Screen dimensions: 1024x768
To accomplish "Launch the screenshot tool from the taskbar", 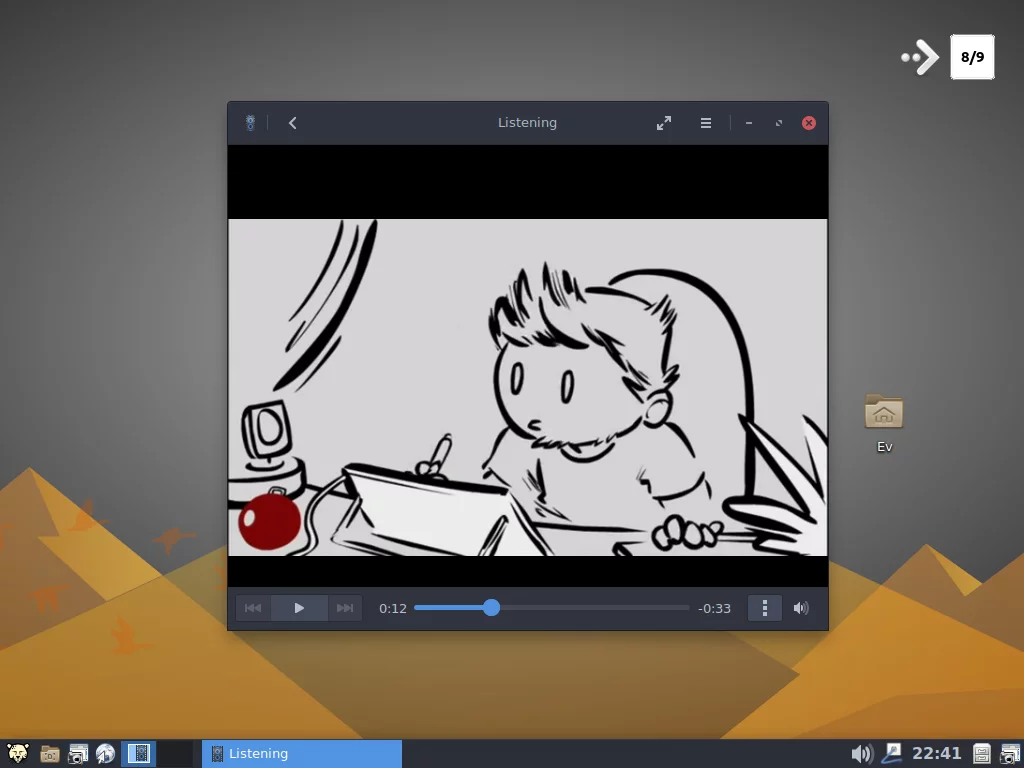I will point(76,753).
